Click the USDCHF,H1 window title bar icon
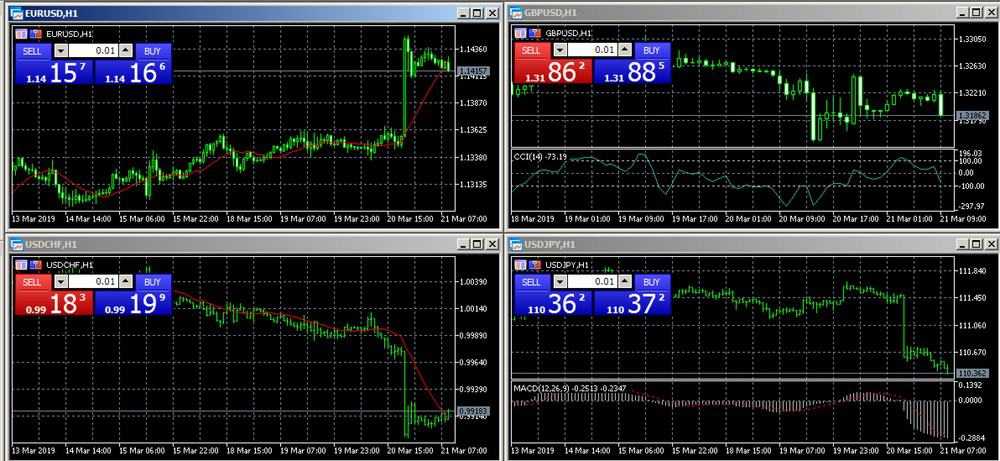The width and height of the screenshot is (1000, 461). pos(17,244)
